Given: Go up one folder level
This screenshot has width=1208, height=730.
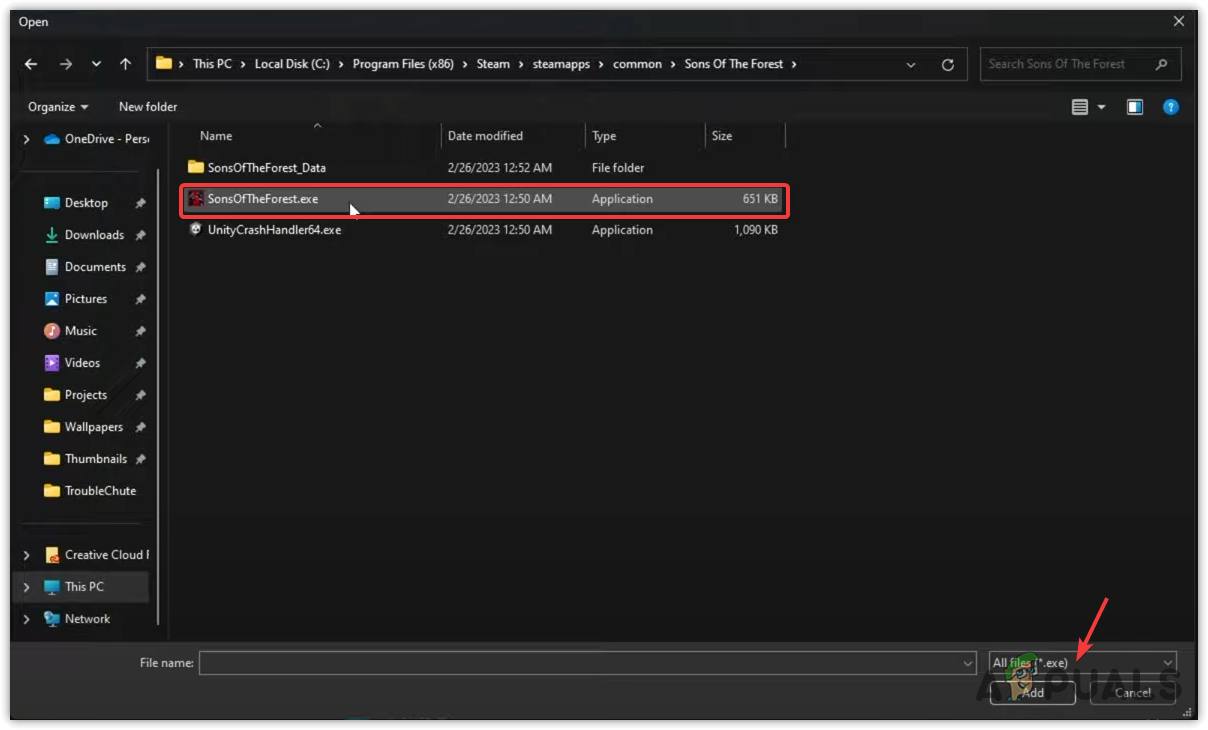Looking at the screenshot, I should (x=125, y=64).
